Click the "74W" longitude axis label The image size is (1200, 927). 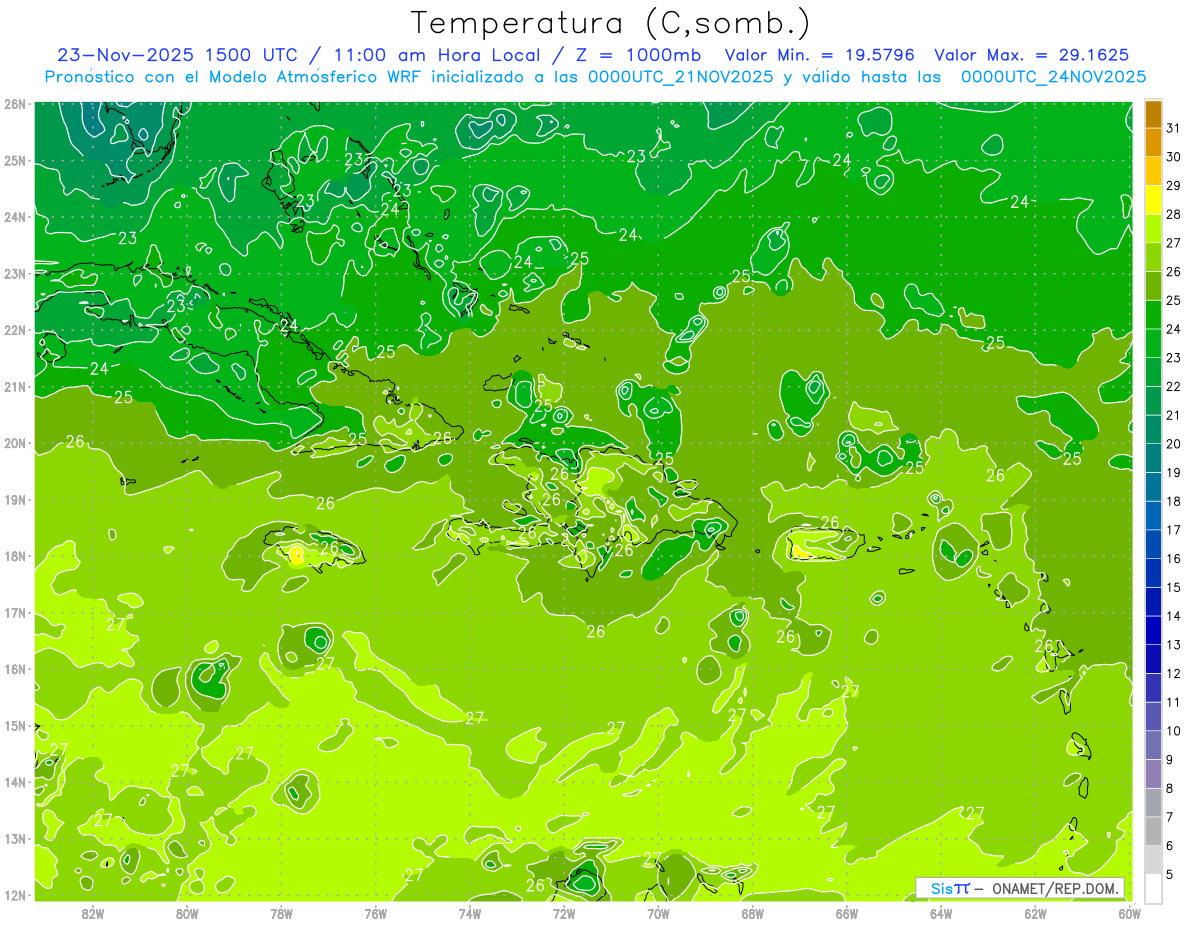point(469,913)
